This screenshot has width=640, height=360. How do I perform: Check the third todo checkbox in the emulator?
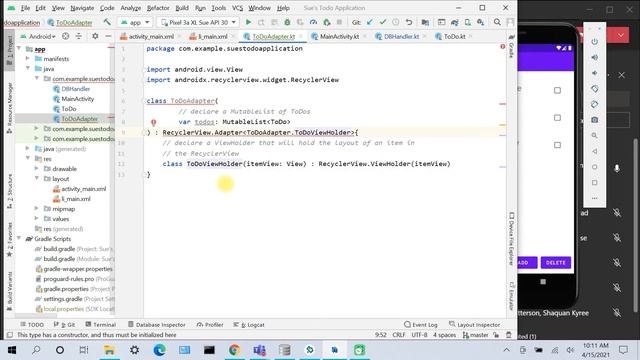pos(557,145)
